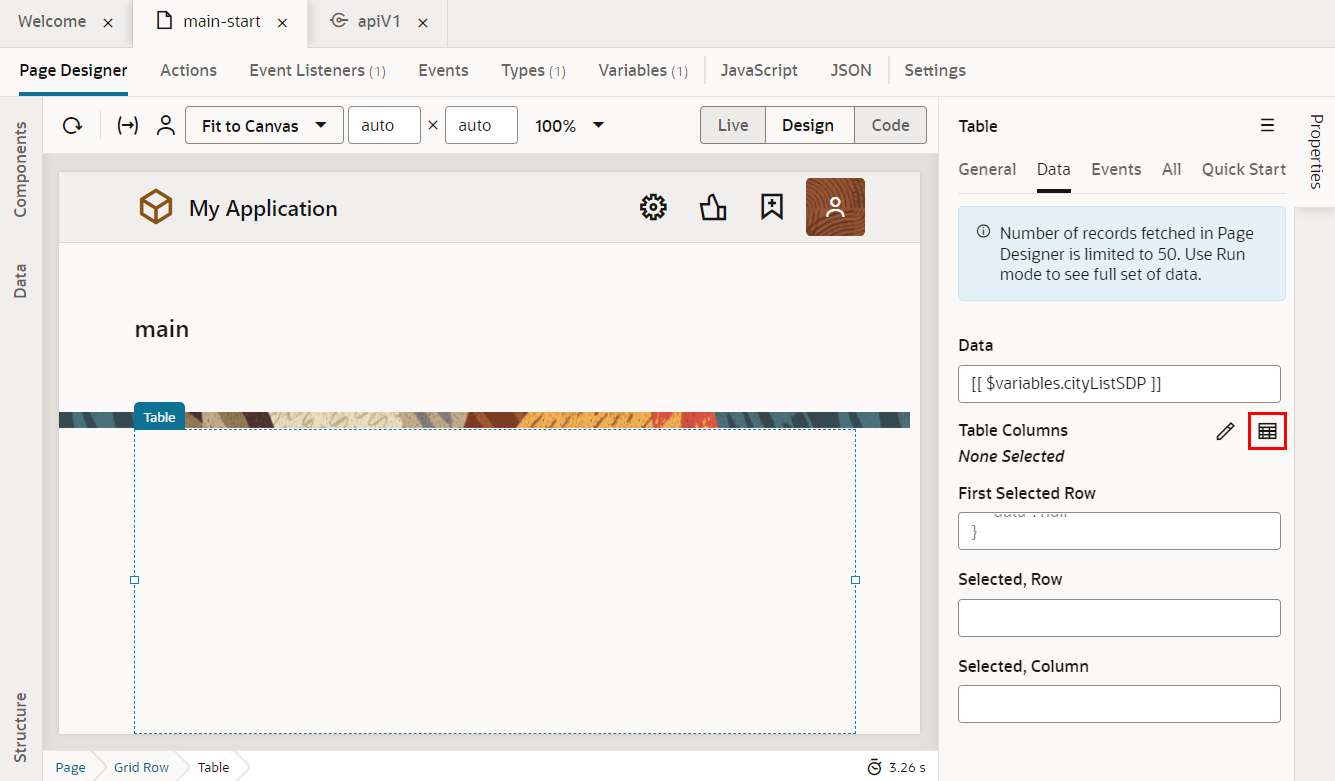Click the Table Columns edit pencil icon

coord(1225,432)
